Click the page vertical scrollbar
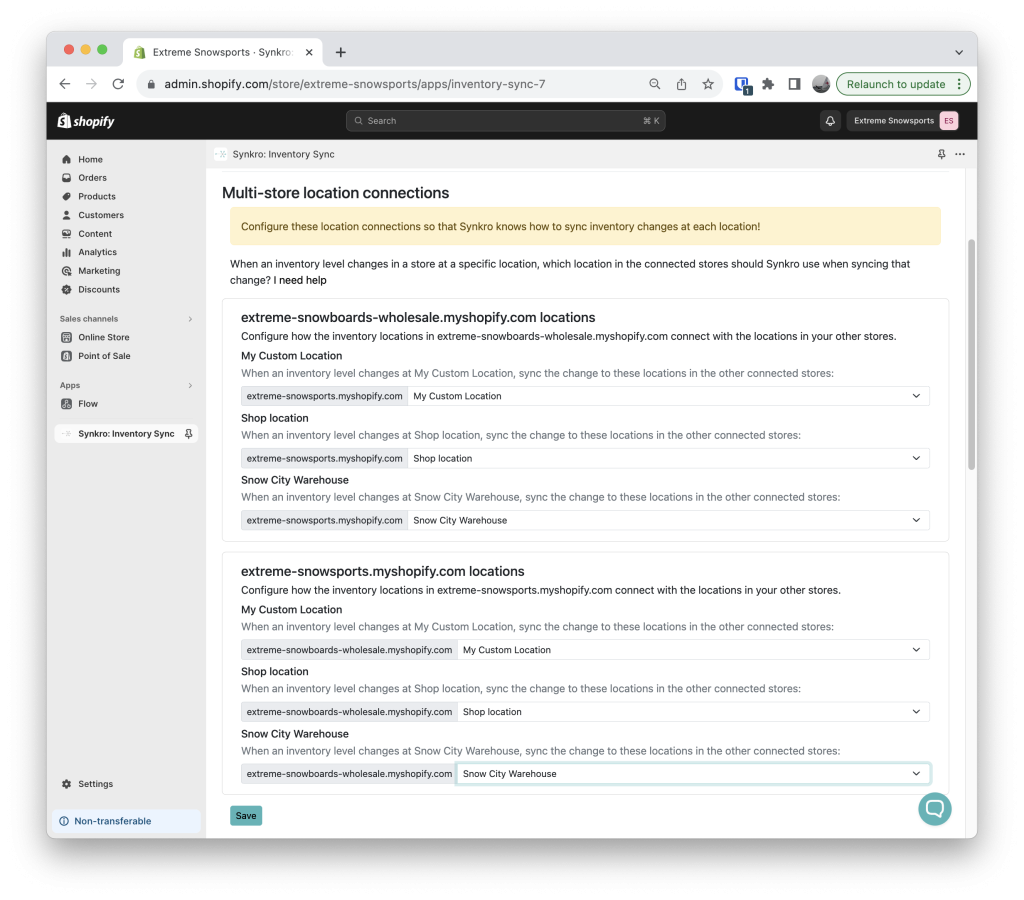Screen dimensions: 1024x900 coord(972,355)
